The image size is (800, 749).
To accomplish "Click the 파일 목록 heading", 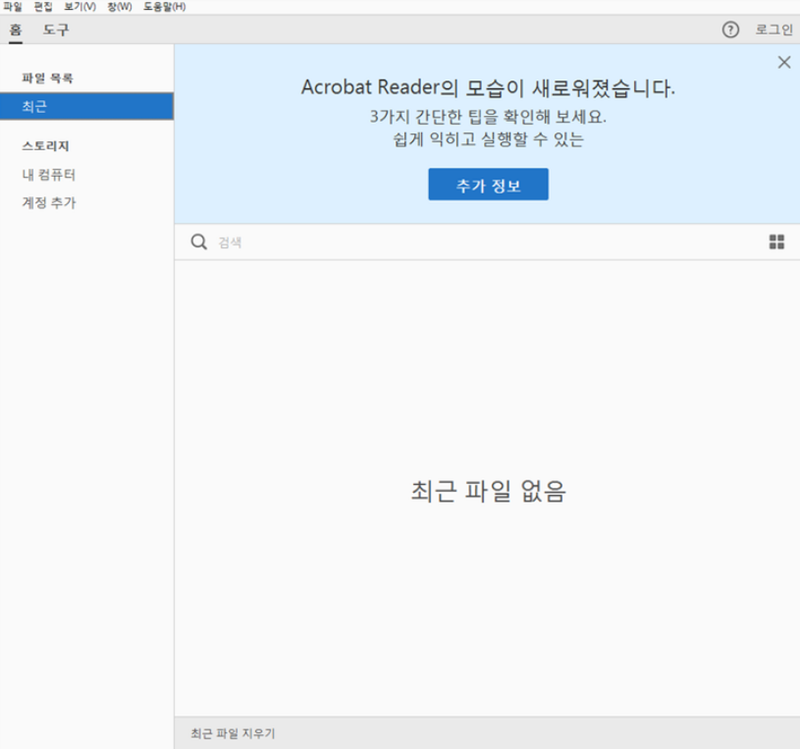I will [47, 78].
